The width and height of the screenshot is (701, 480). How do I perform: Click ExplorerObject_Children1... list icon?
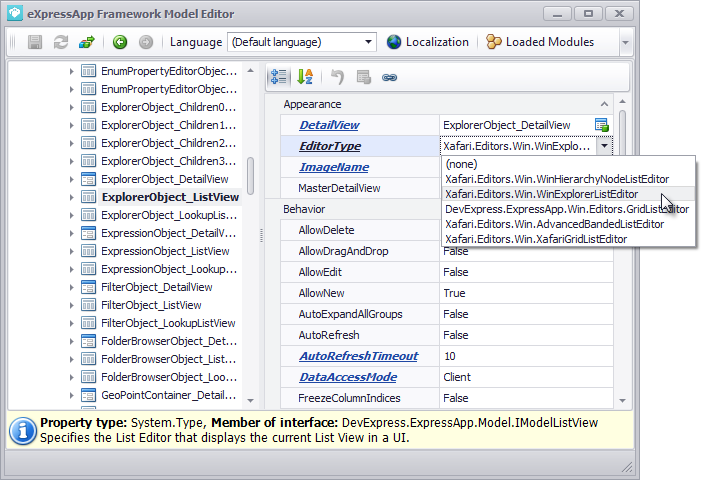tap(89, 125)
